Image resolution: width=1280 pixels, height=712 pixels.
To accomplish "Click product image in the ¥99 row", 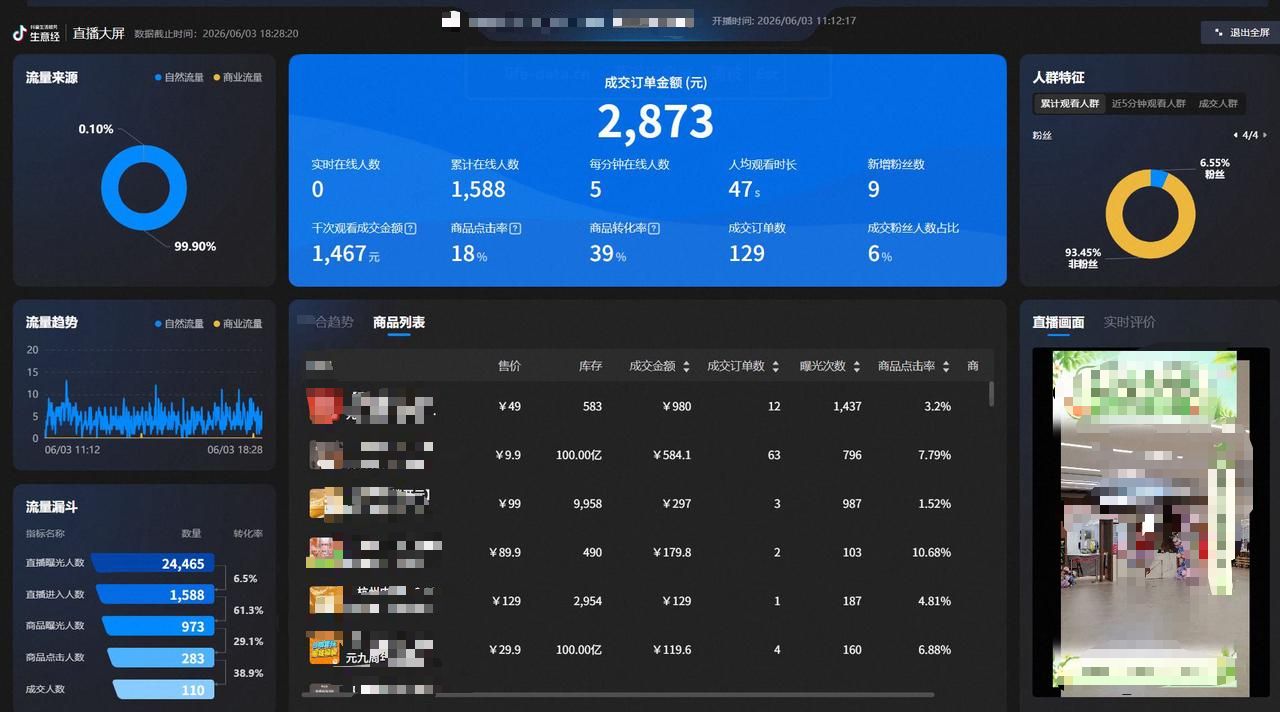I will (x=326, y=503).
